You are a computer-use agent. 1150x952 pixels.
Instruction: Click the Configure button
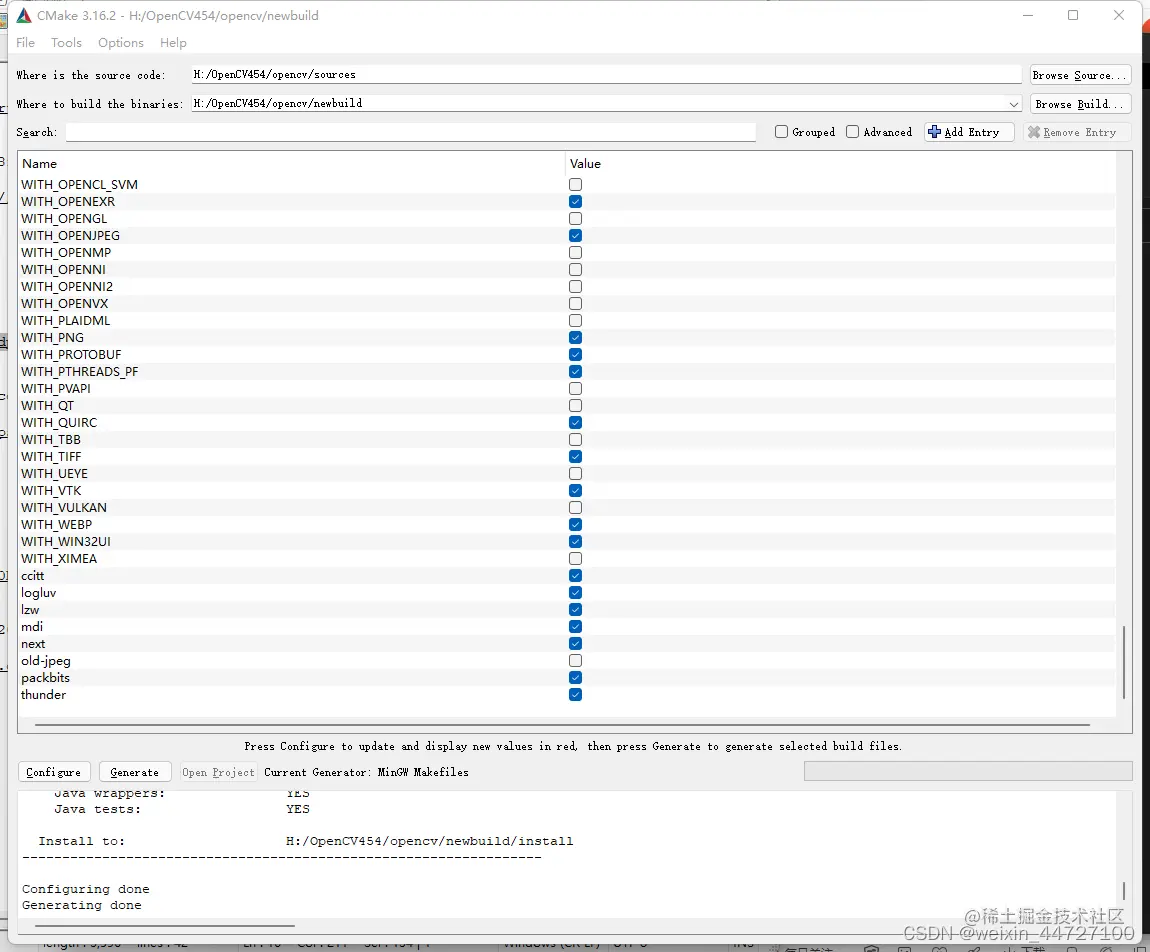point(54,772)
